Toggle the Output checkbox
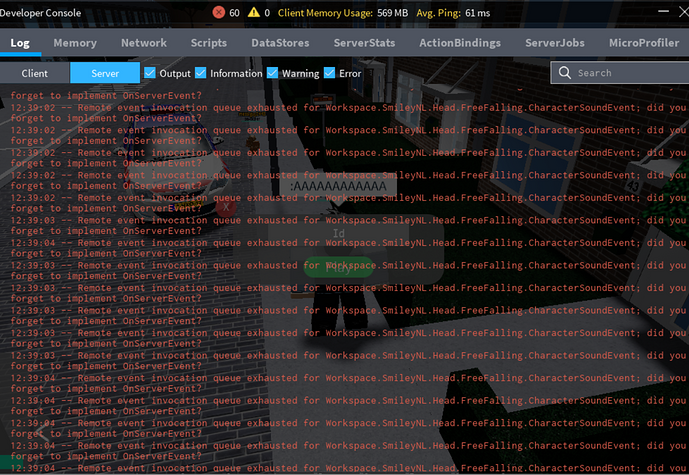 pos(150,73)
